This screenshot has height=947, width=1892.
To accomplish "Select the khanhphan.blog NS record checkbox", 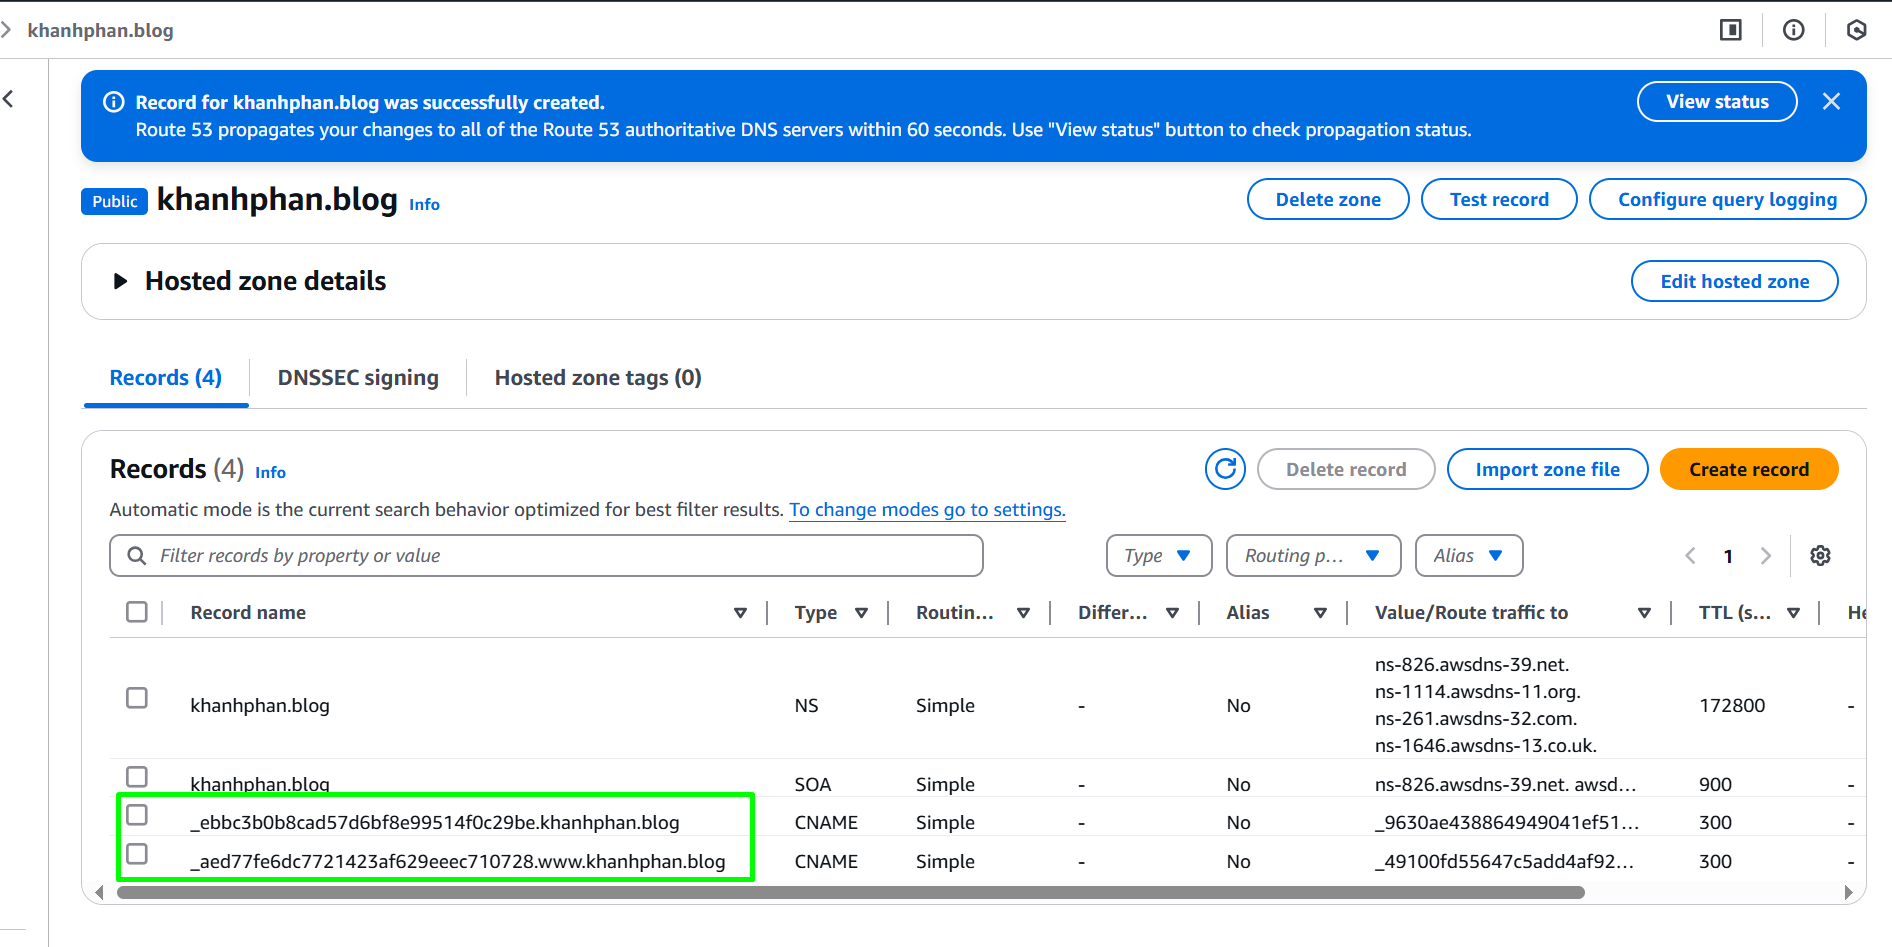I will pyautogui.click(x=137, y=698).
